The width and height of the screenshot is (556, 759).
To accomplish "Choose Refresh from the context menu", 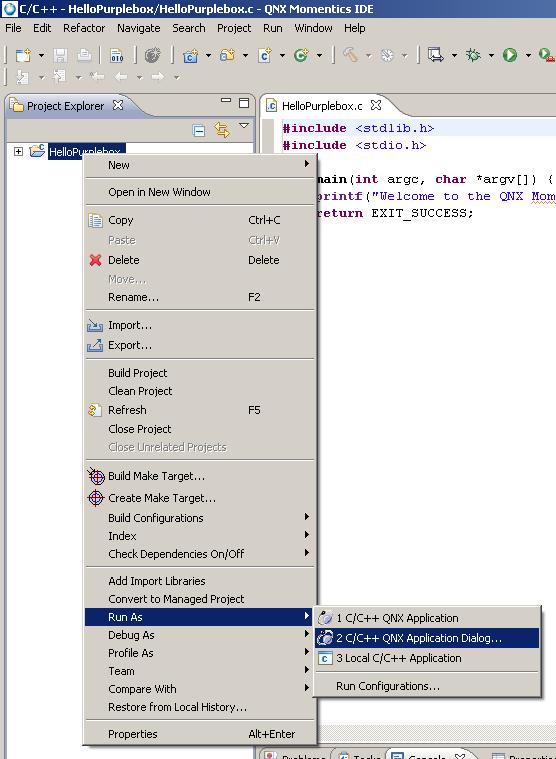I will 200,410.
